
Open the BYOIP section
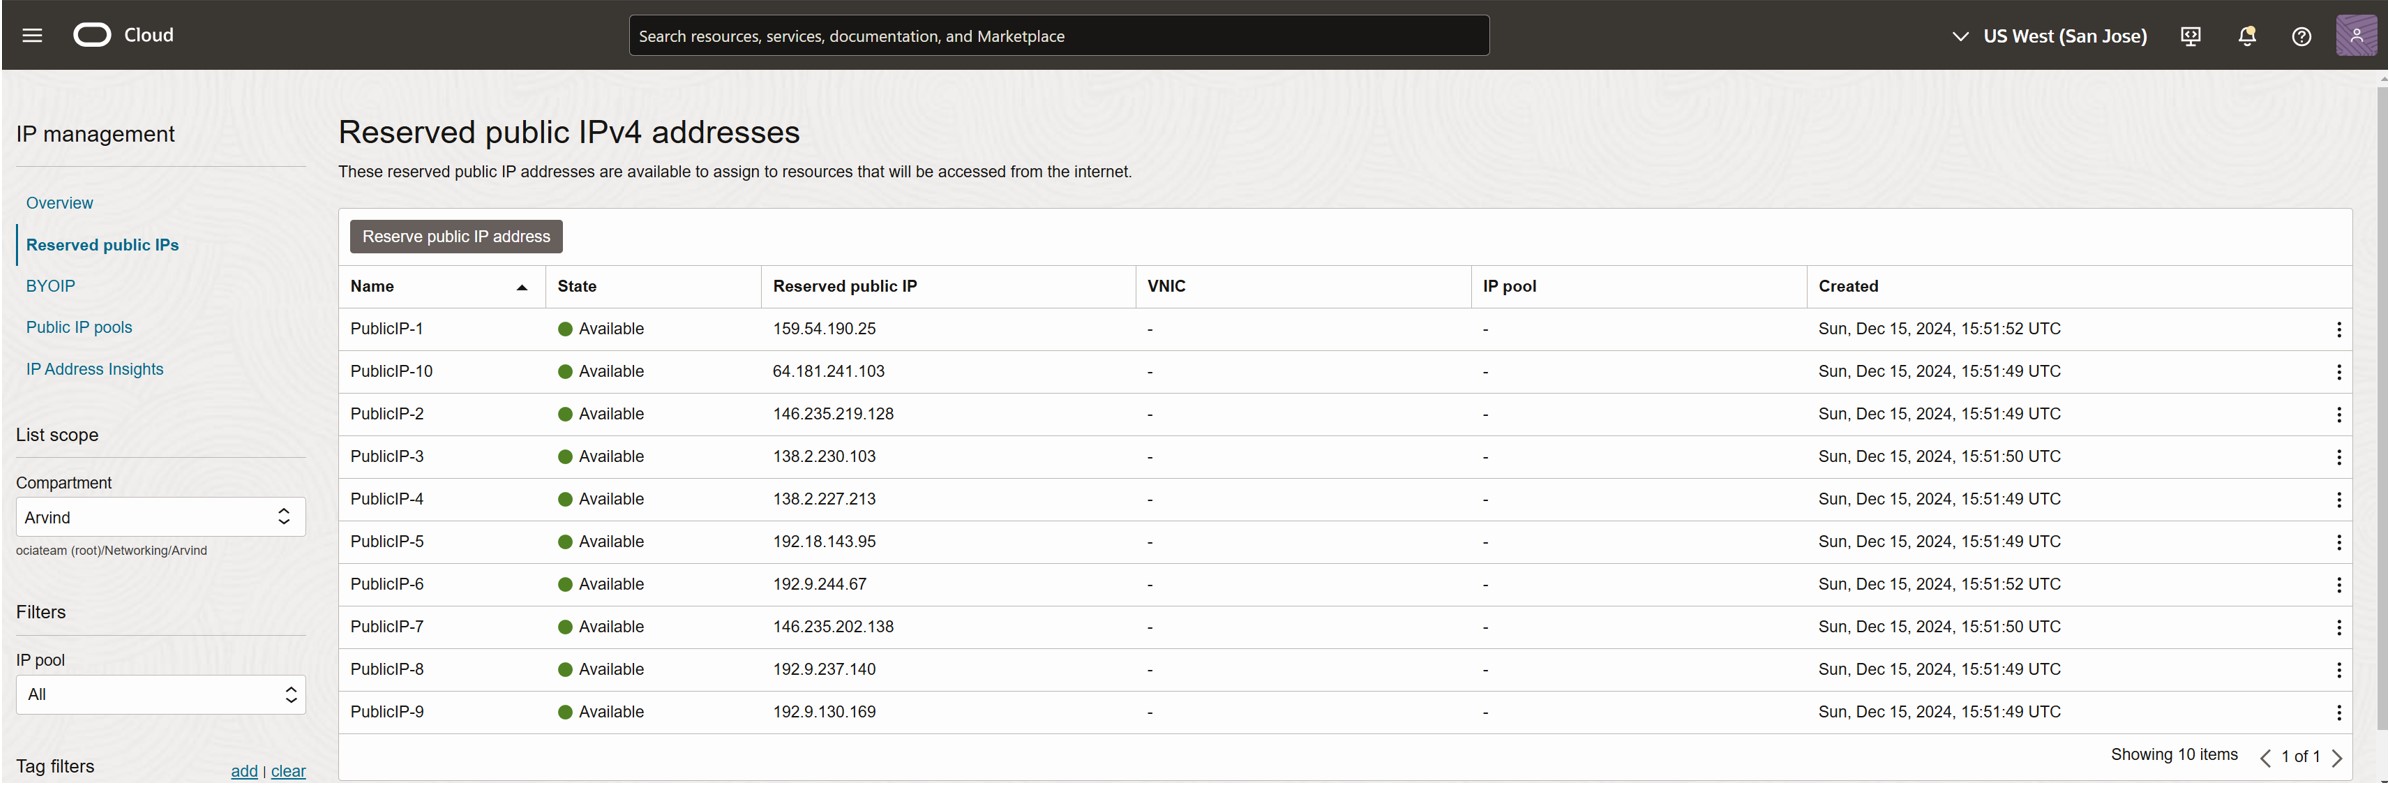[50, 286]
